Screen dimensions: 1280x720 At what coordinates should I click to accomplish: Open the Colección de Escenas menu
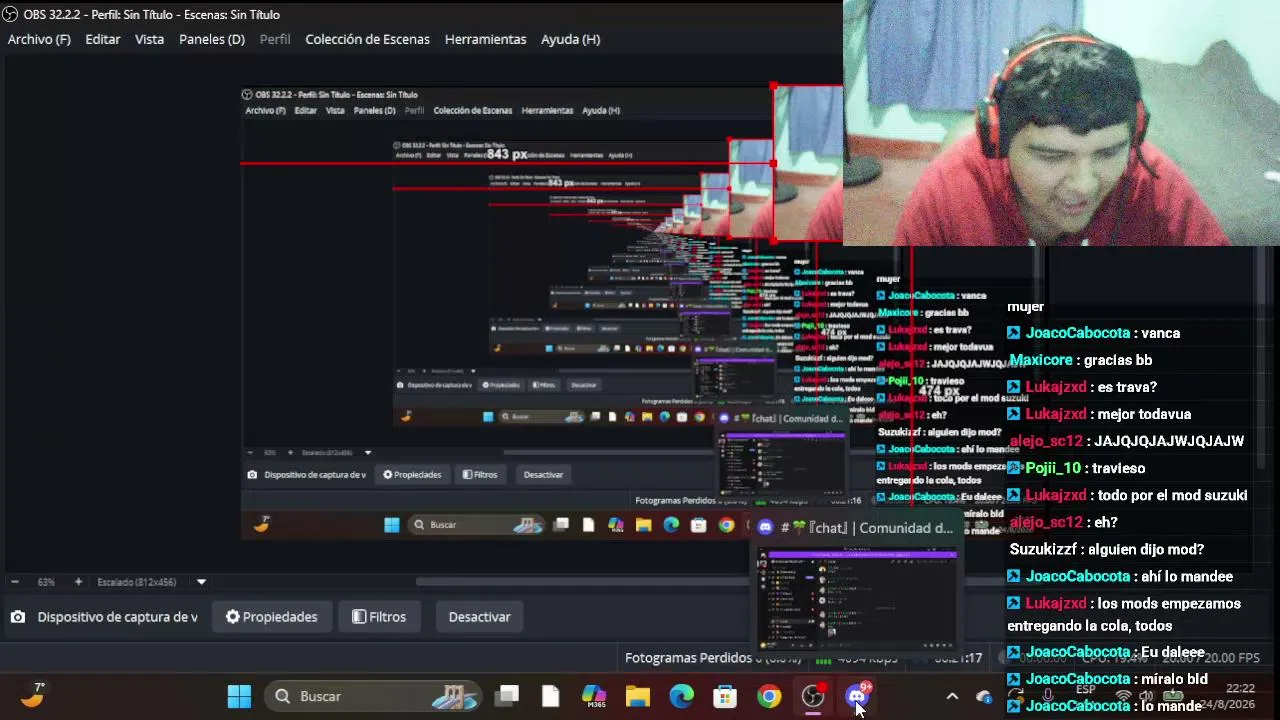point(367,39)
